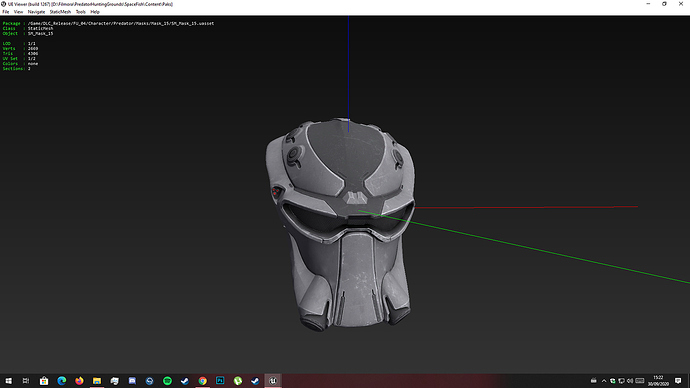Launch Google Chrome from the taskbar
The image size is (690, 388).
(202, 381)
